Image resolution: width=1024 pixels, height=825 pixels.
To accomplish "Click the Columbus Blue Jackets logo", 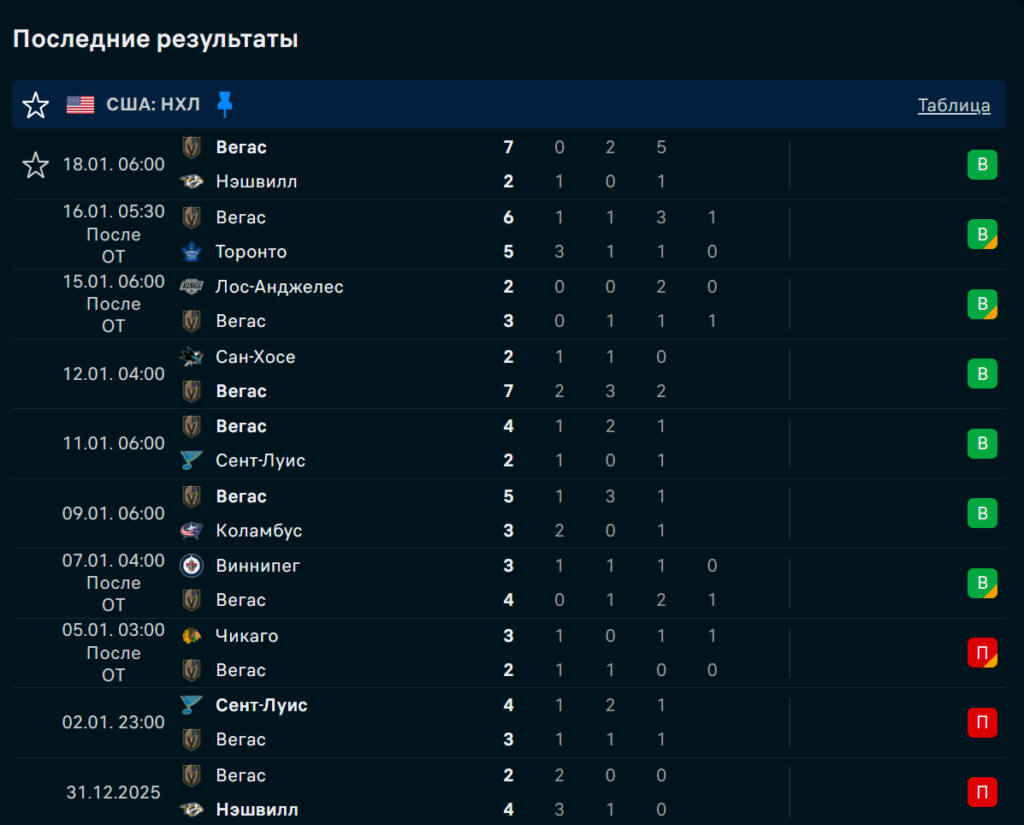I will [x=191, y=531].
